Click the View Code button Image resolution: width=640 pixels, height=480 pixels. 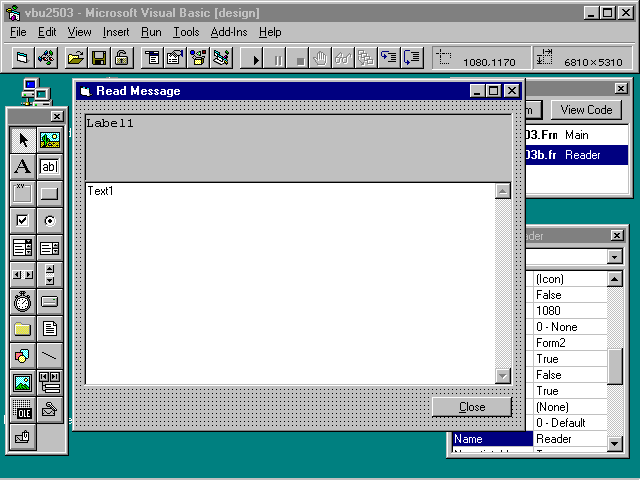(x=586, y=110)
